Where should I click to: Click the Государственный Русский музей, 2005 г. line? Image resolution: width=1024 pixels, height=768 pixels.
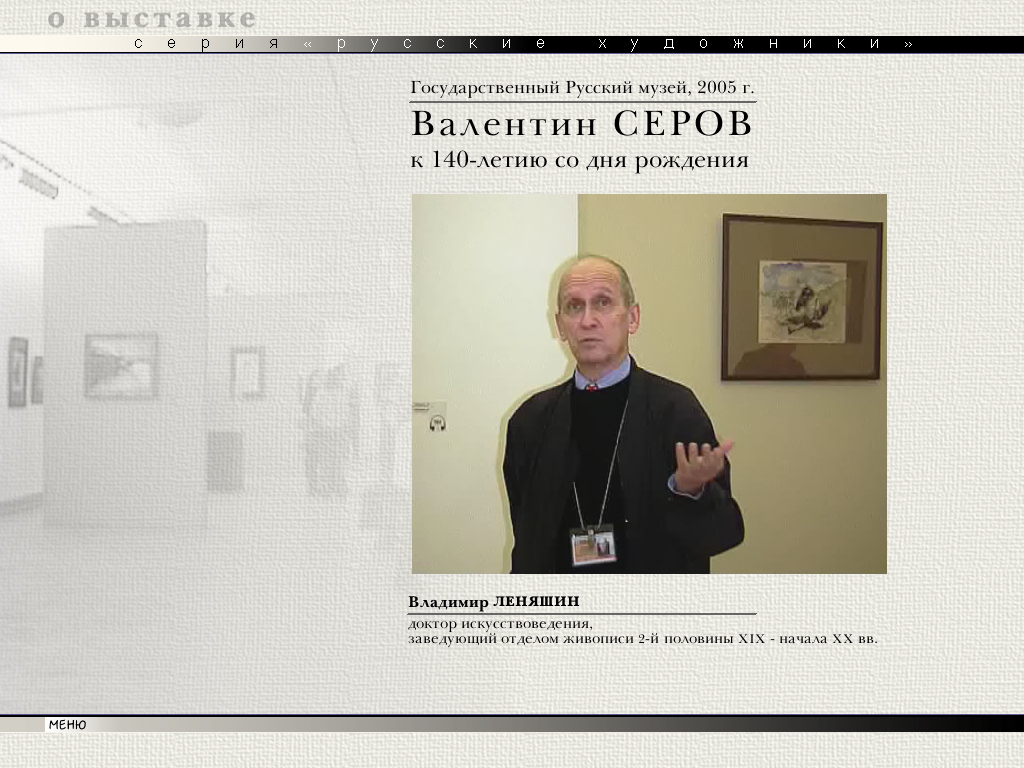click(x=582, y=88)
